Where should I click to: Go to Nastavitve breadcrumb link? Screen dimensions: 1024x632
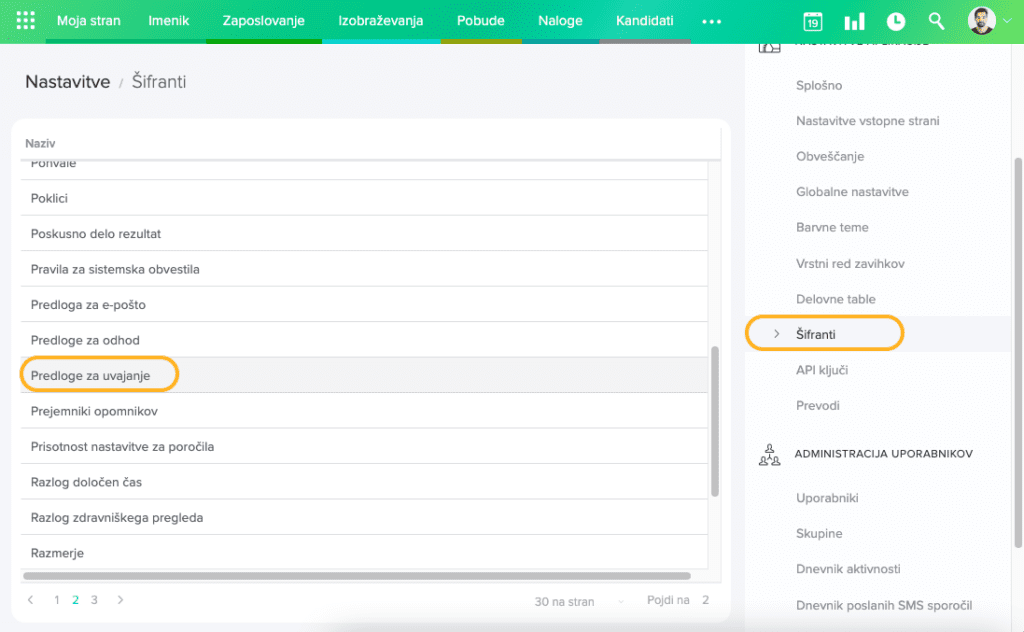coord(67,82)
